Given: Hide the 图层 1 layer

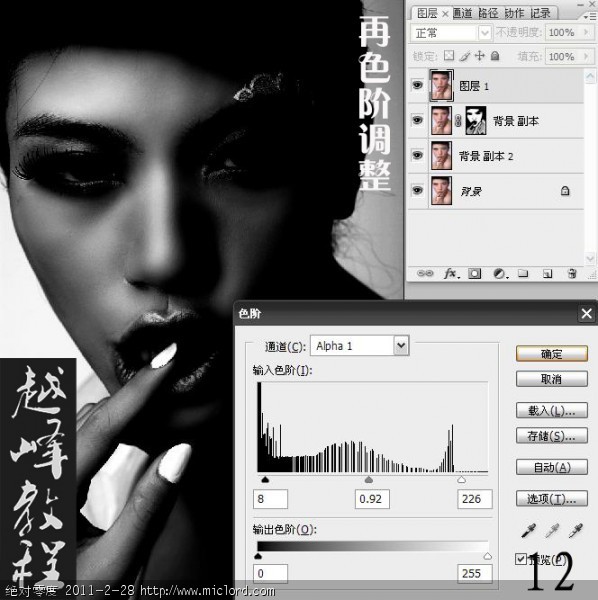Looking at the screenshot, I should click(x=417, y=85).
